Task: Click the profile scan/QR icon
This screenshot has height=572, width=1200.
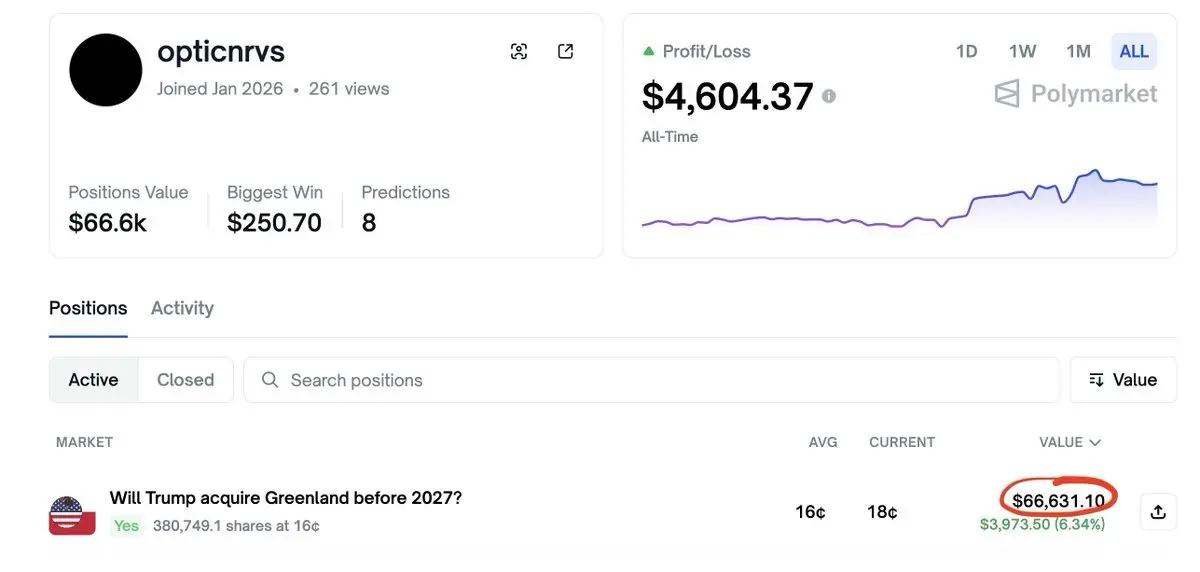Action: tap(518, 52)
